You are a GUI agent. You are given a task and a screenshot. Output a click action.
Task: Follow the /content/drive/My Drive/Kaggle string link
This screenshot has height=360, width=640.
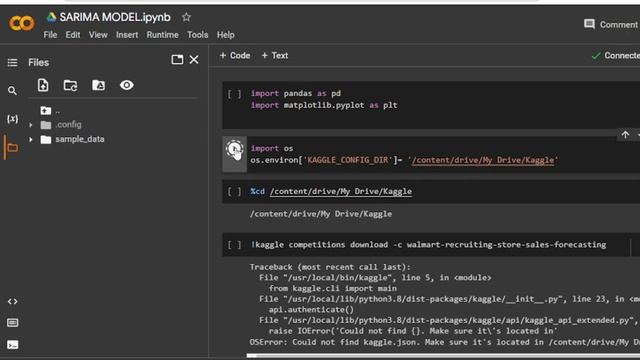483,160
